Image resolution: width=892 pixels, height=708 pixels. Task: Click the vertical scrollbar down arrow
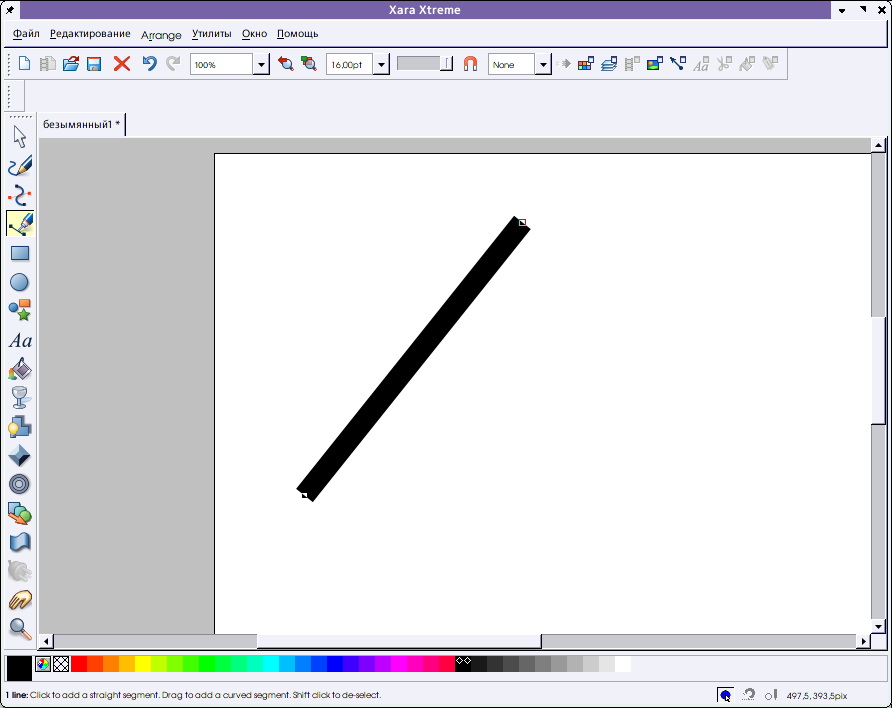point(878,624)
